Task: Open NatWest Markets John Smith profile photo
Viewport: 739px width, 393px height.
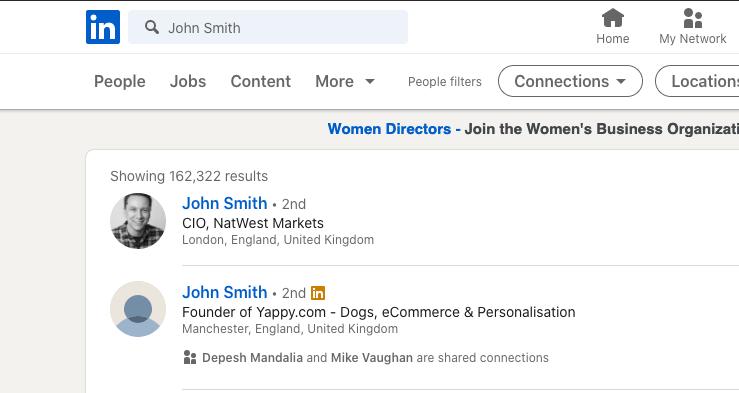Action: pos(138,221)
